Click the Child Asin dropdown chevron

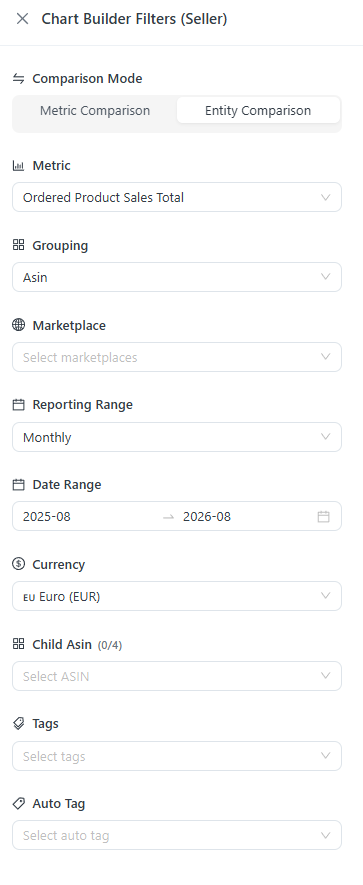(325, 676)
